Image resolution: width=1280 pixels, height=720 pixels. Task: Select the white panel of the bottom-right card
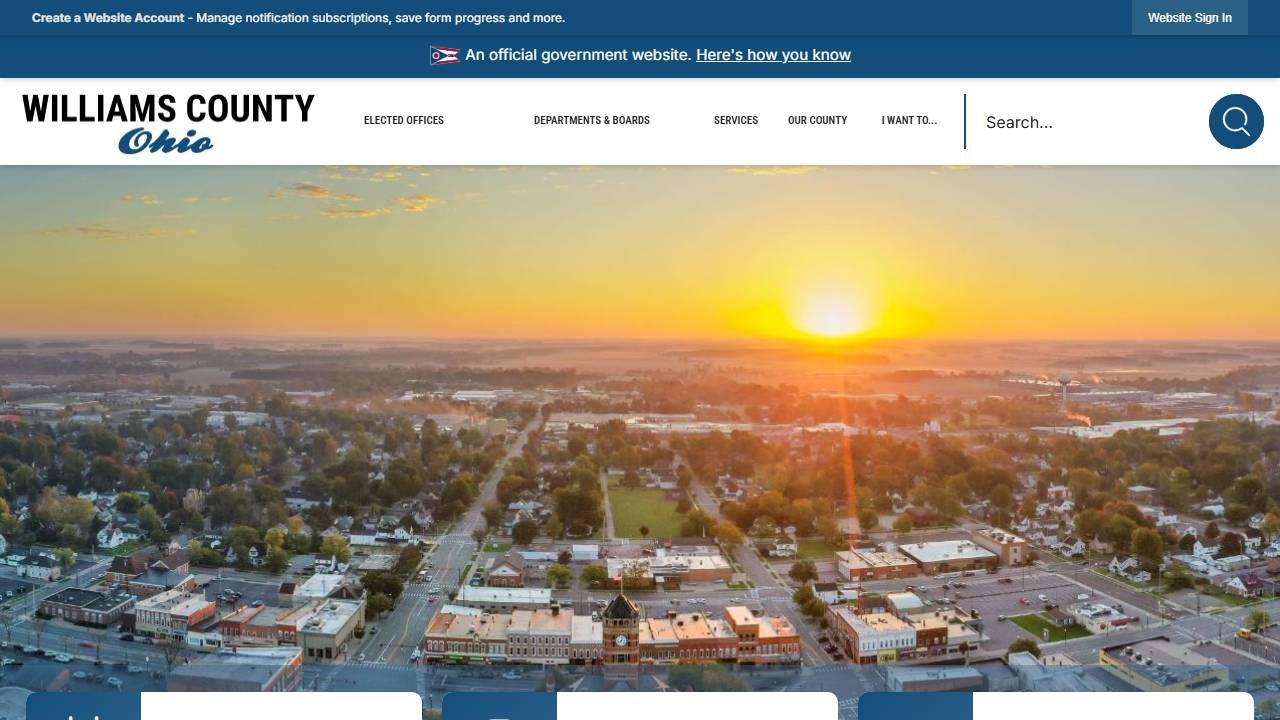pos(1113,708)
